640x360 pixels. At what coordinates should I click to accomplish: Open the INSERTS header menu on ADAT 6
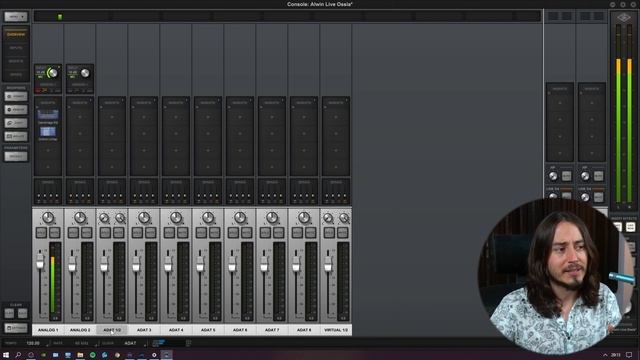(x=240, y=102)
